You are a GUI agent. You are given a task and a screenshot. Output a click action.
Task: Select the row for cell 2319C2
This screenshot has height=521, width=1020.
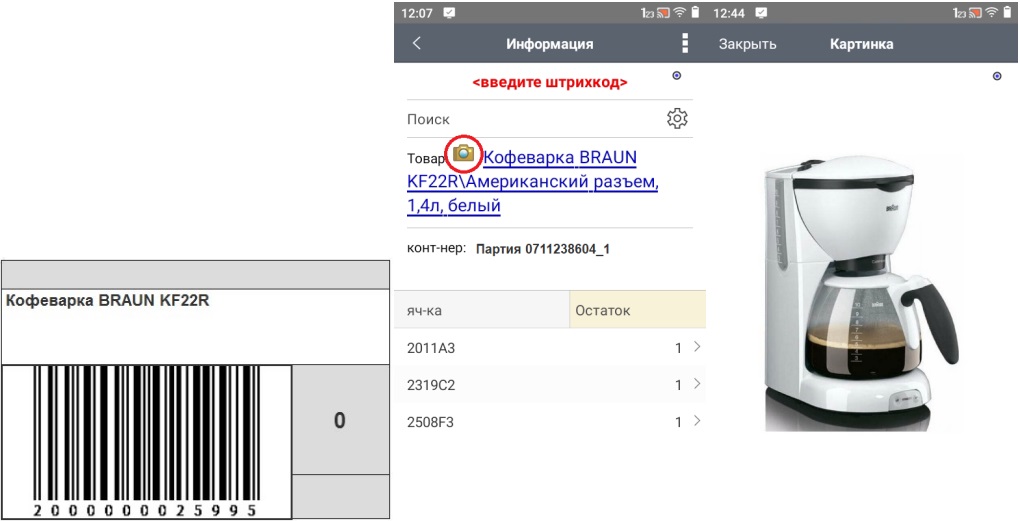[550, 385]
